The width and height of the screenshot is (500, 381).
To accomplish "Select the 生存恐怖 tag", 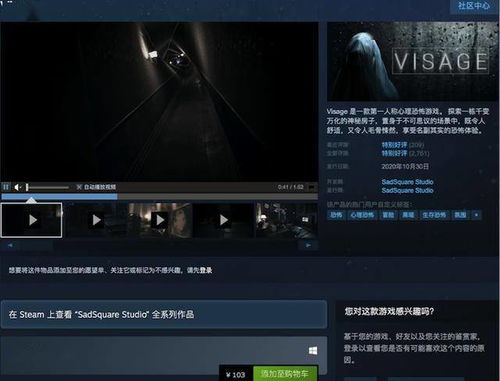I will 434,215.
